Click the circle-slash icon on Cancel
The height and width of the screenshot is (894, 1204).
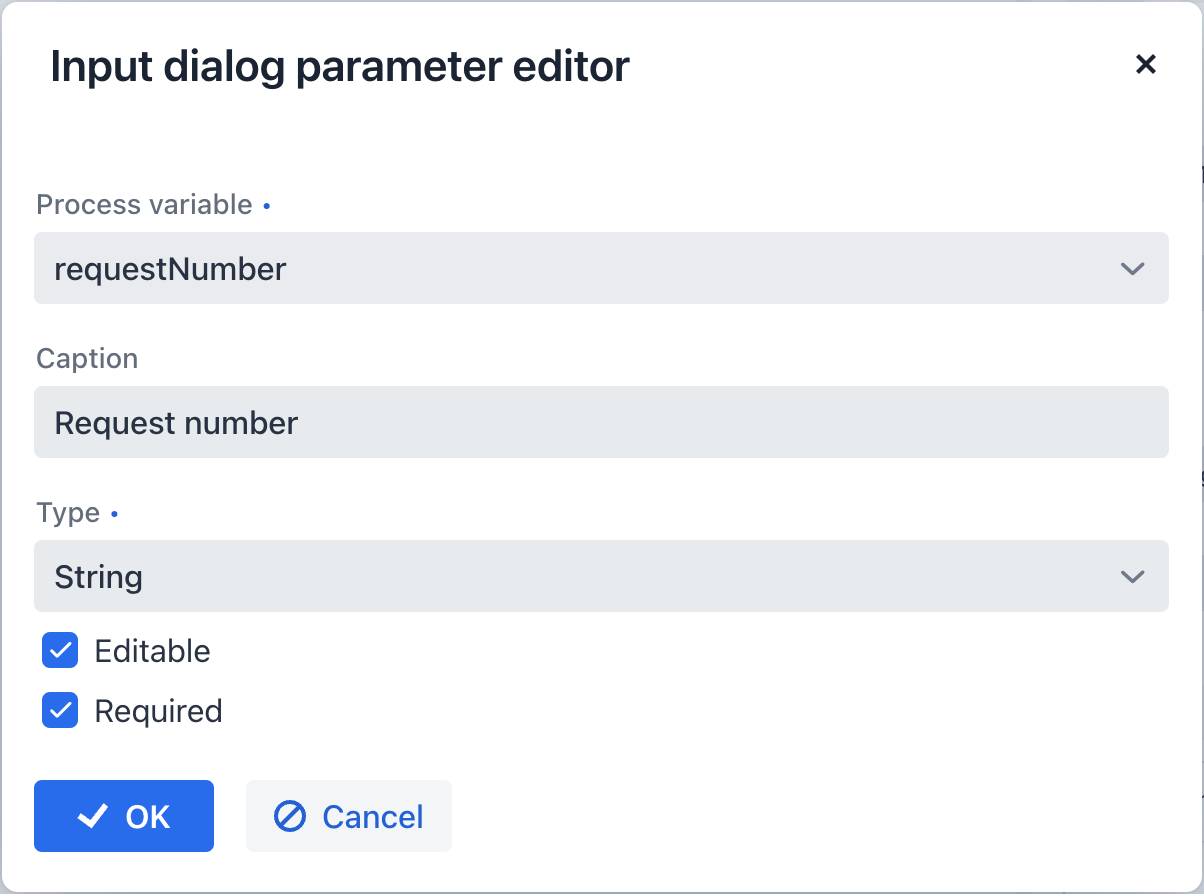pos(290,817)
